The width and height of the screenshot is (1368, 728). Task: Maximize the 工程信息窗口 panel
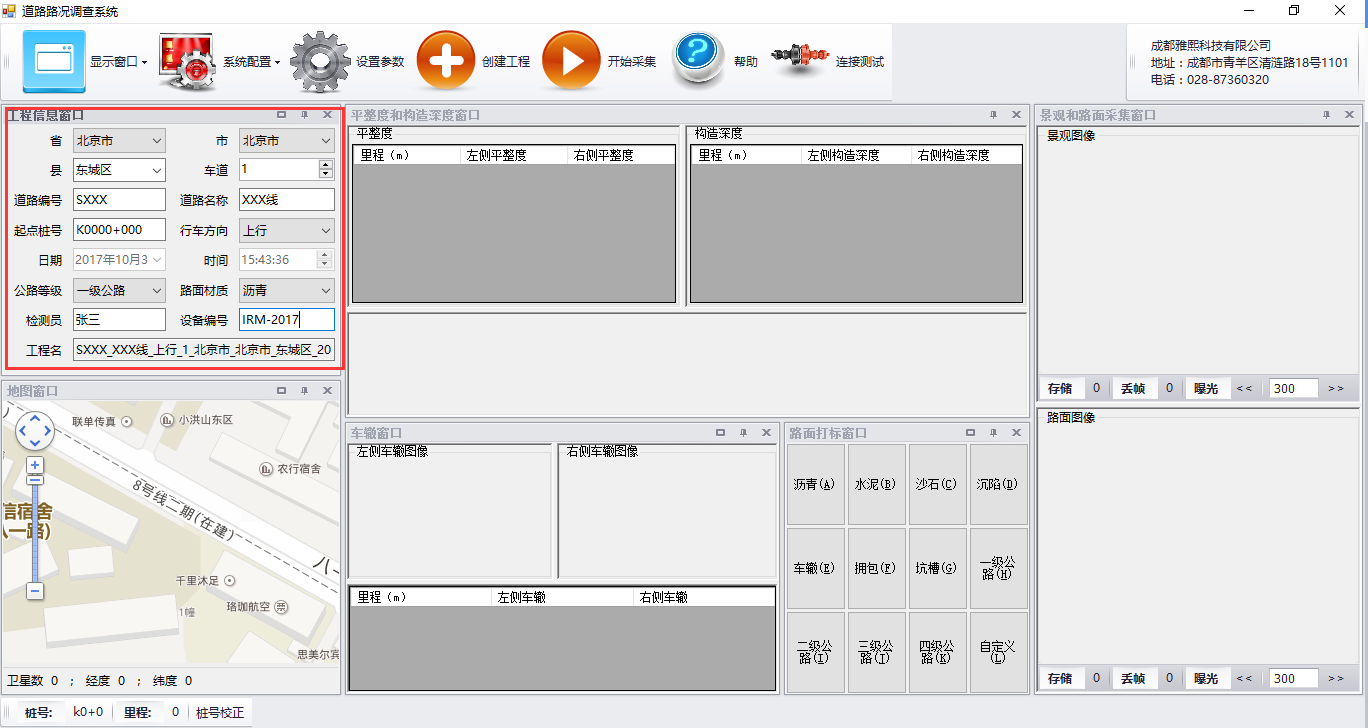282,115
